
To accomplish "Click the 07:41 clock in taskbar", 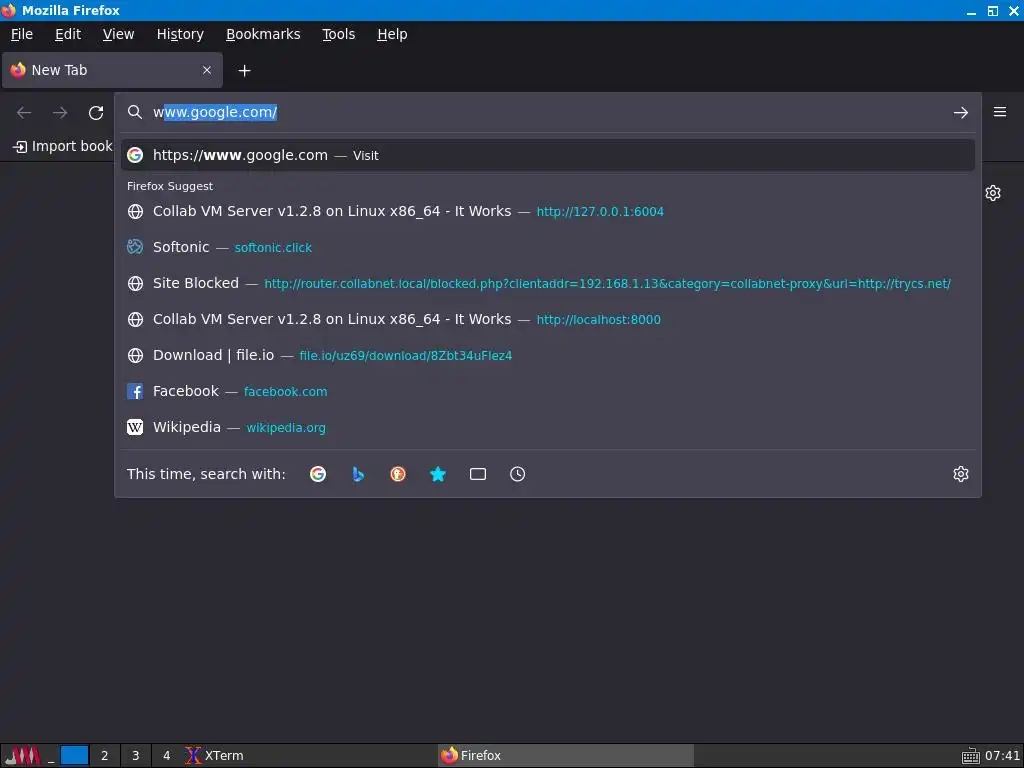I will click(x=1002, y=756).
